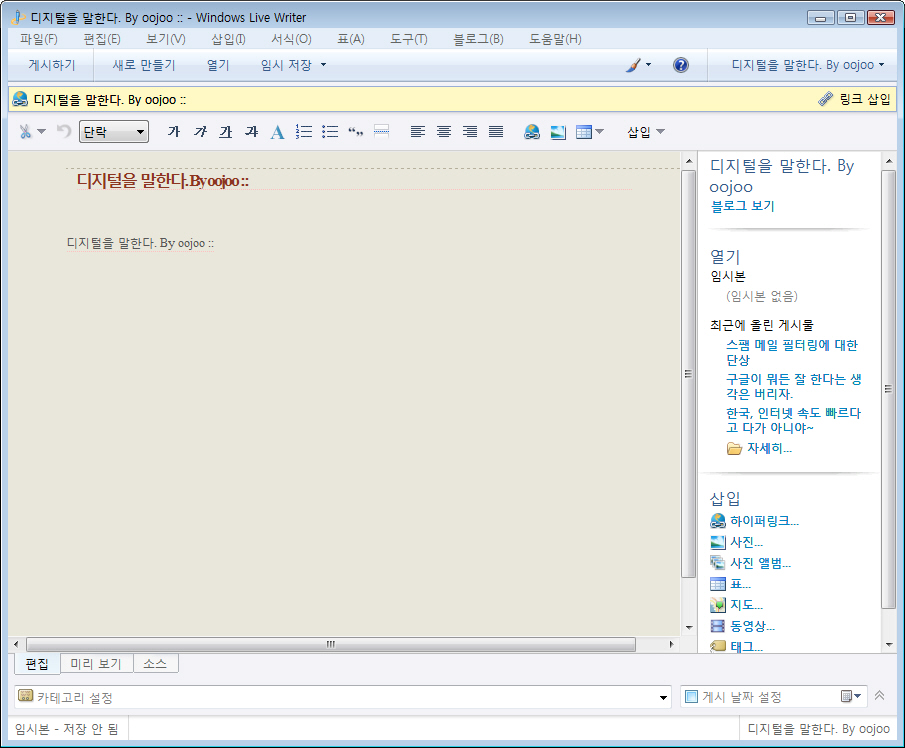Open the 삽입 toolbar dropdown
The width and height of the screenshot is (905, 748).
pyautogui.click(x=646, y=132)
